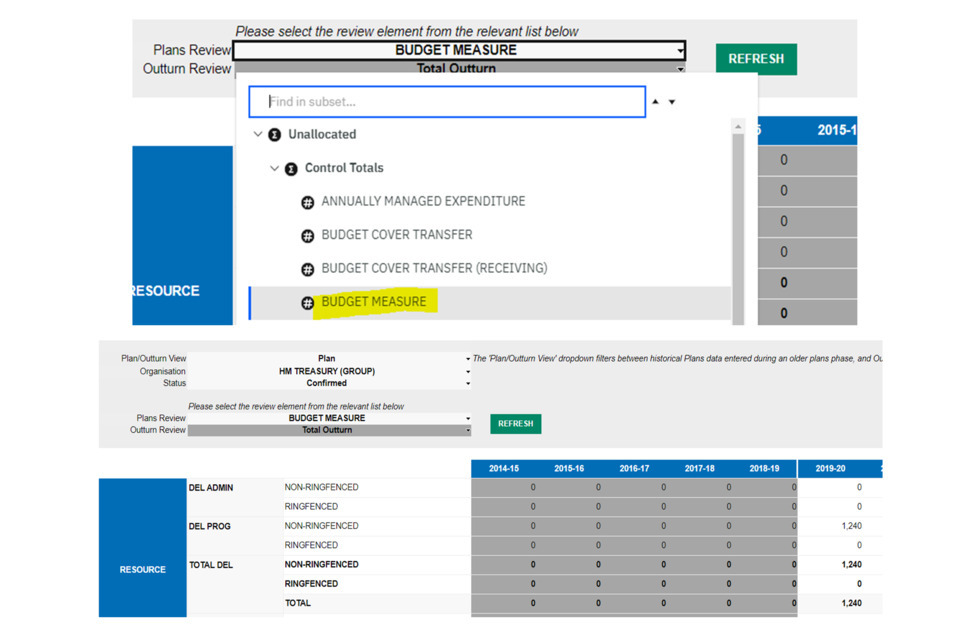Open the Organisation HM TREASURY (GROUP) dropdown
Screen dimensions: 960x640
(467, 371)
